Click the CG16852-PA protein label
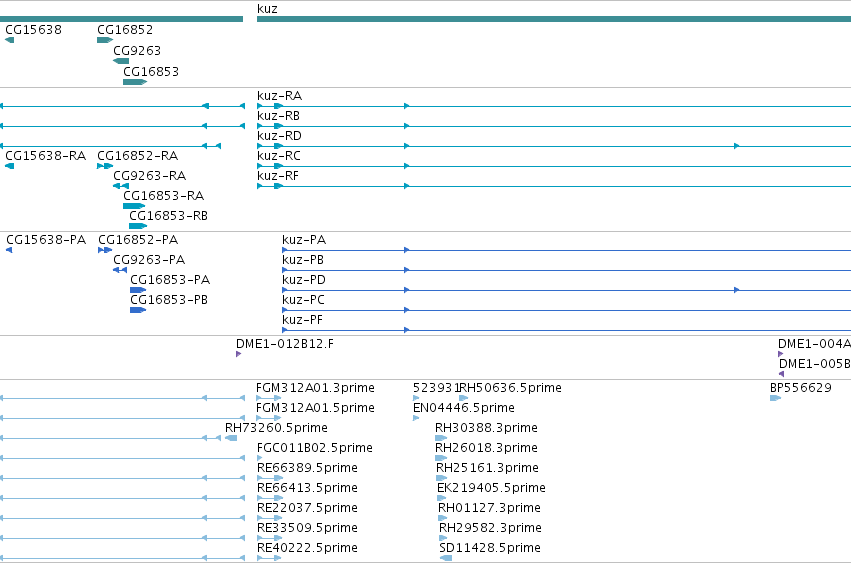This screenshot has height=563, width=851. click(x=138, y=240)
